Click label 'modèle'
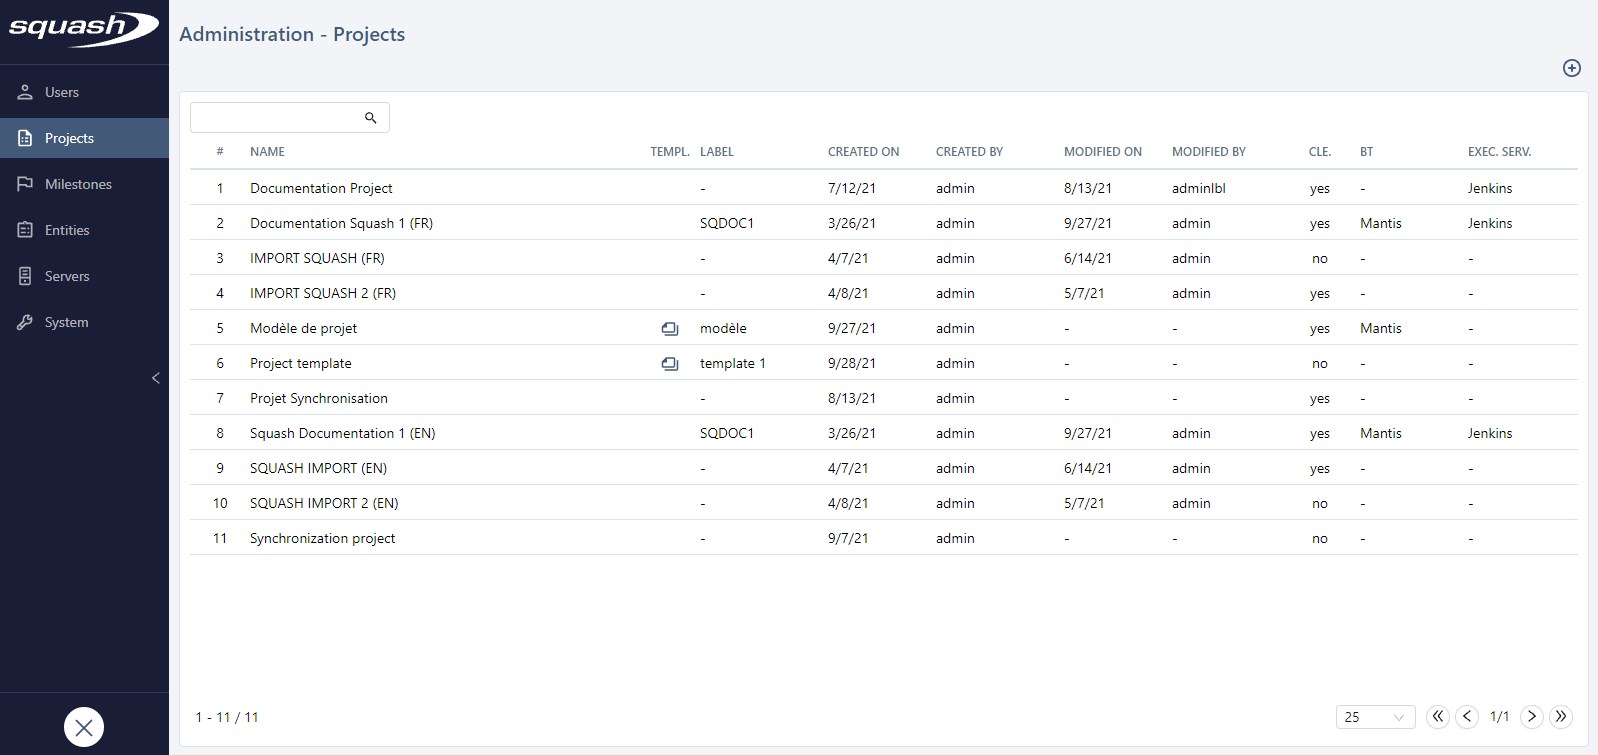This screenshot has height=755, width=1598. click(723, 328)
